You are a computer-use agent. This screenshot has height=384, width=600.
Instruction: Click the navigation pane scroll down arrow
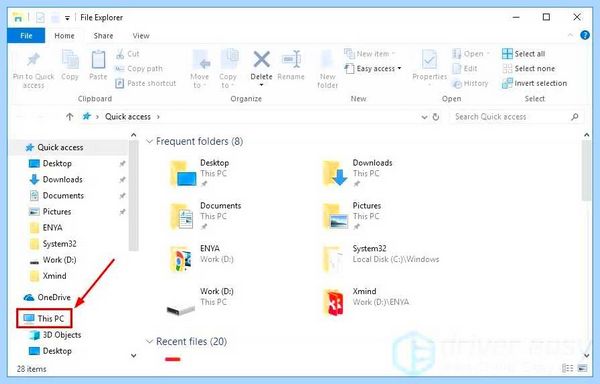134,356
